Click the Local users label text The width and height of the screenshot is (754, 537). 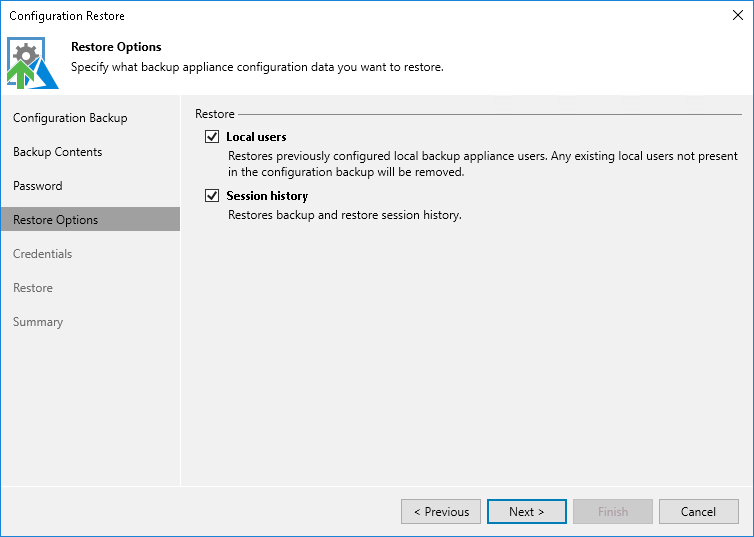(x=257, y=137)
